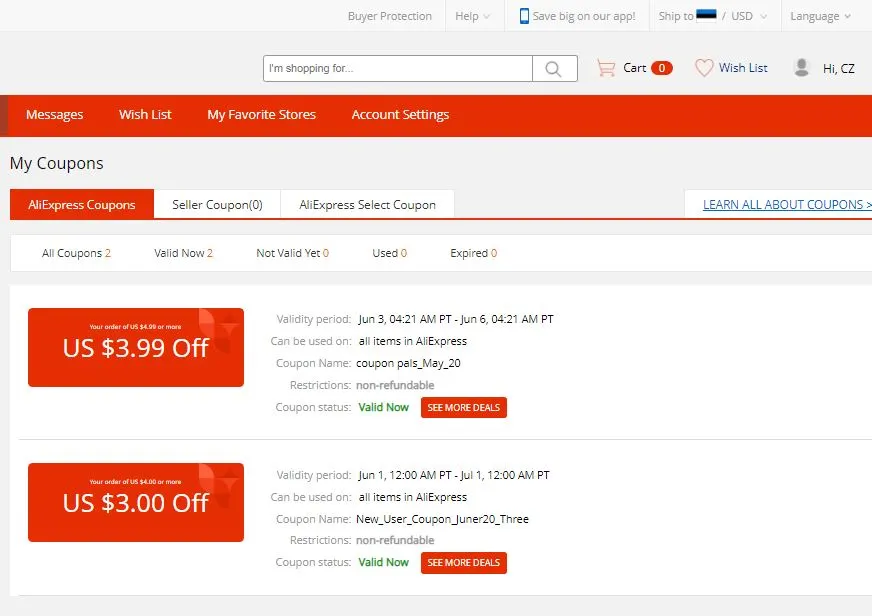
Task: Click the US $3.00 Off coupon card
Action: (x=136, y=503)
